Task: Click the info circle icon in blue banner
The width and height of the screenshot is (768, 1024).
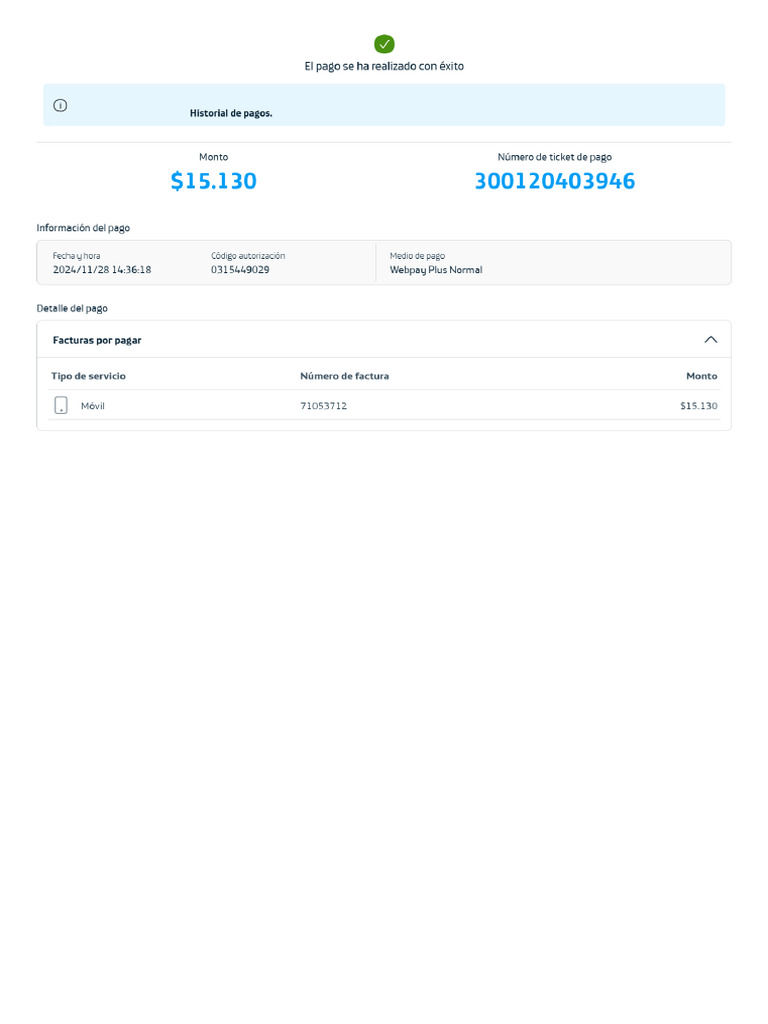Action: 60,105
